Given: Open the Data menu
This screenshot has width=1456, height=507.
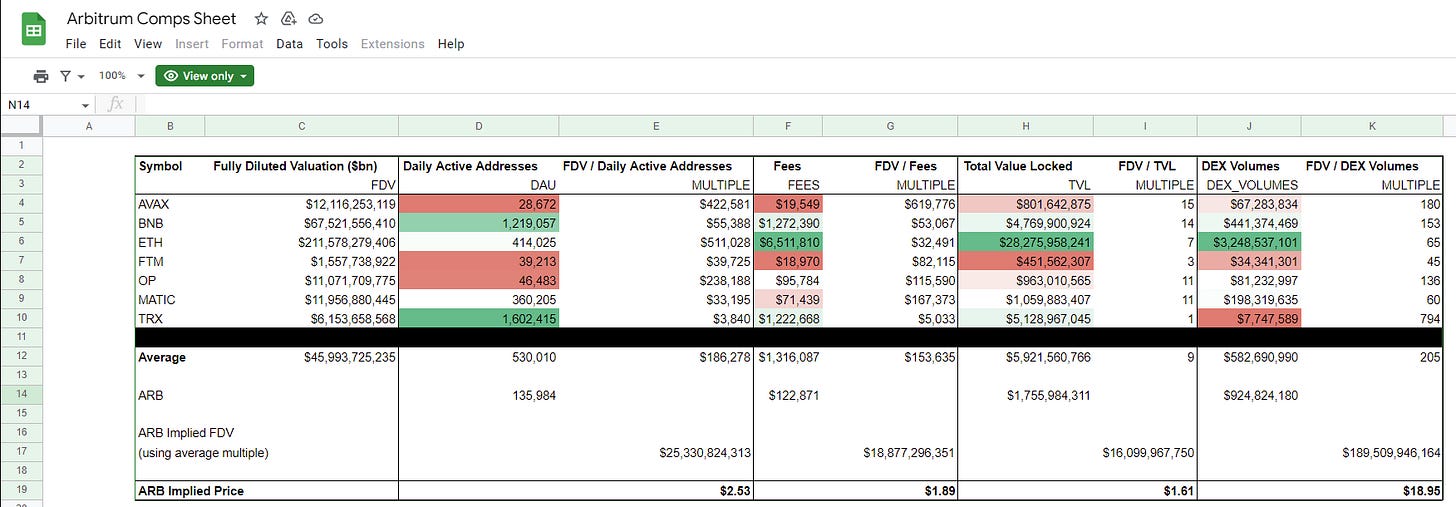Looking at the screenshot, I should pyautogui.click(x=289, y=44).
